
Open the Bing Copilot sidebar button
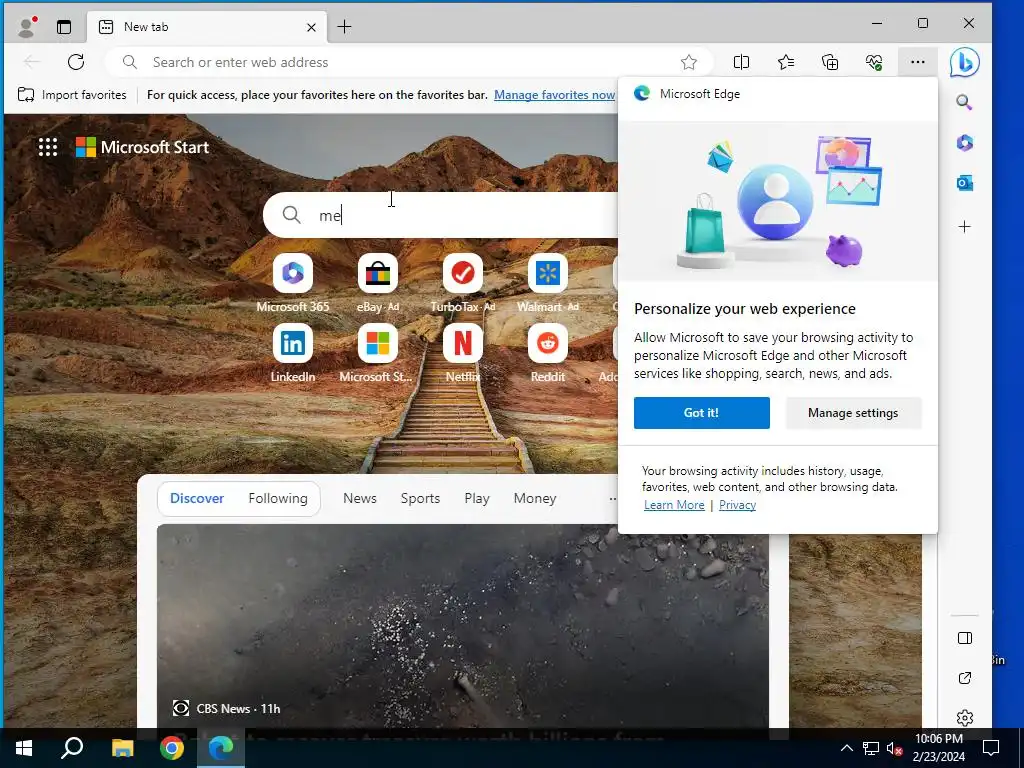(965, 63)
